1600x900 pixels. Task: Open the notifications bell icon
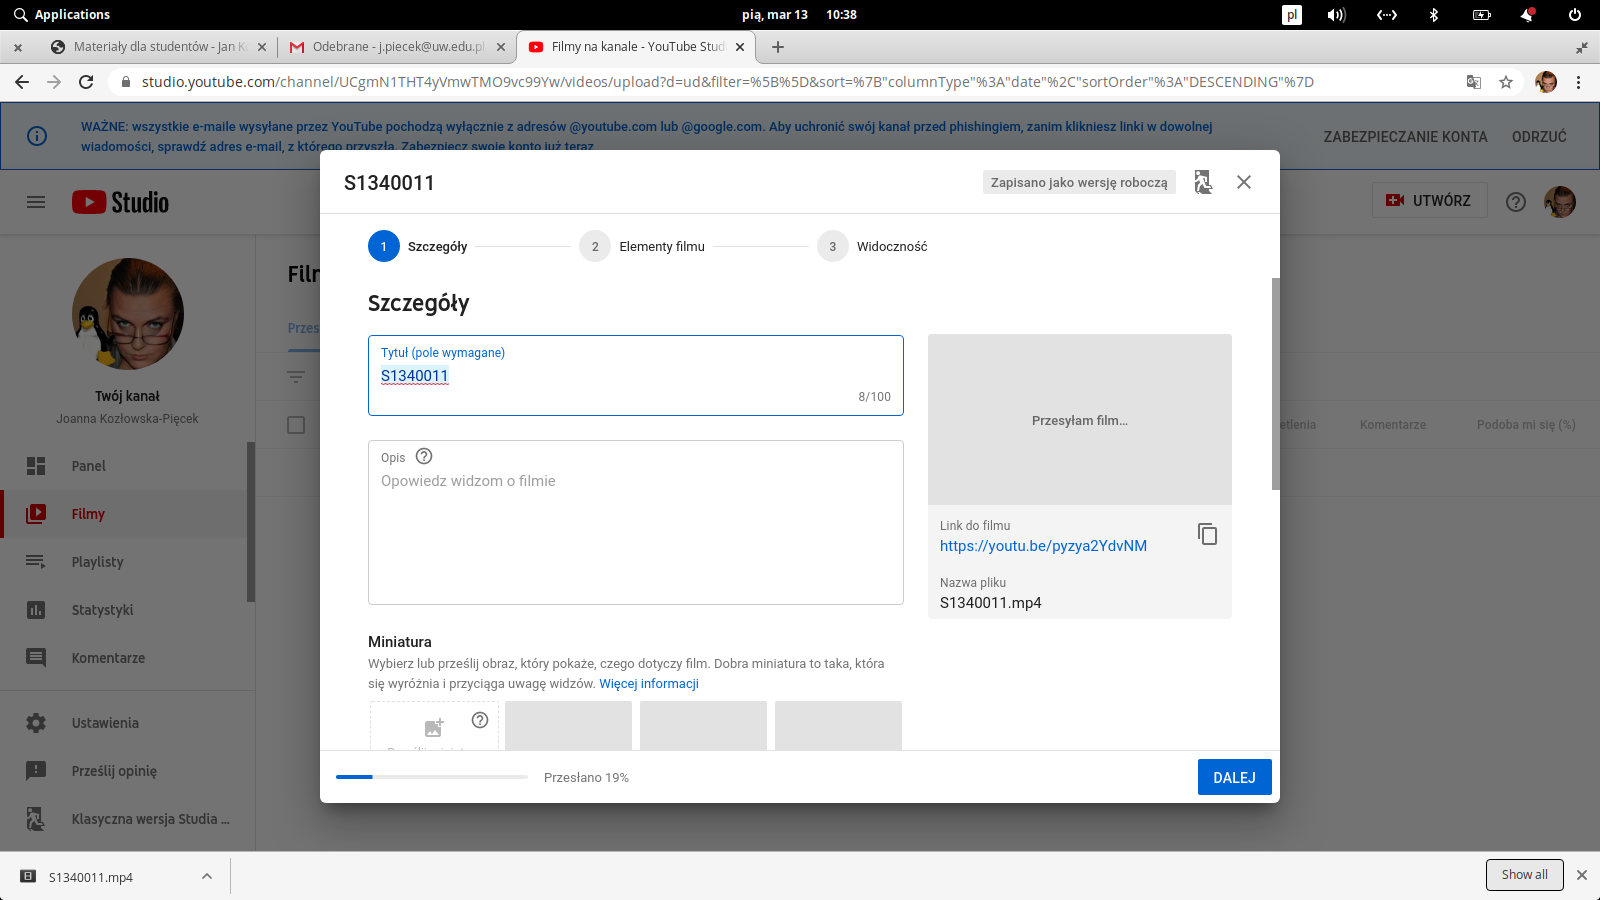[x=1527, y=15]
